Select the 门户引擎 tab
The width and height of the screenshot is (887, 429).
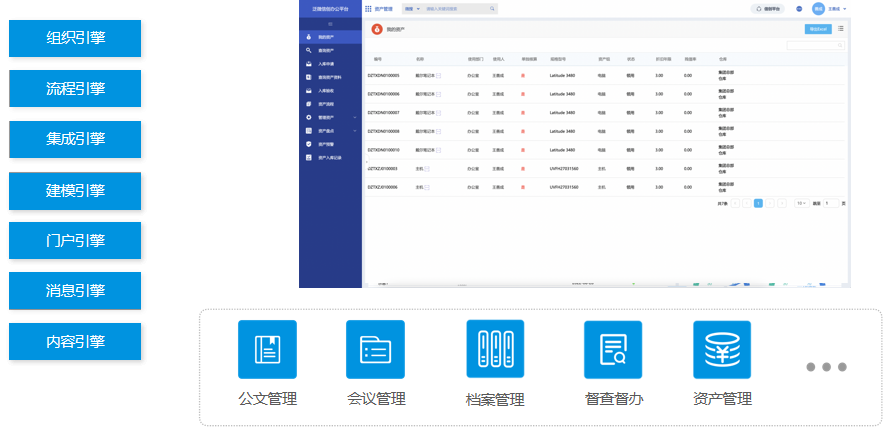[75, 241]
